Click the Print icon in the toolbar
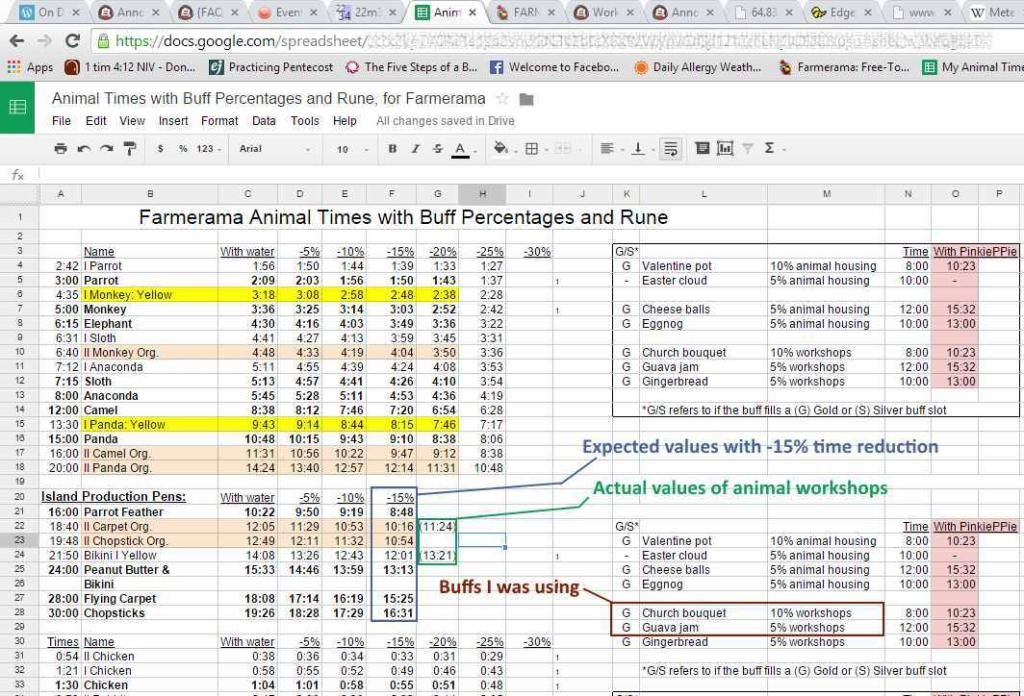Viewport: 1024px width, 696px height. pyautogui.click(x=60, y=148)
